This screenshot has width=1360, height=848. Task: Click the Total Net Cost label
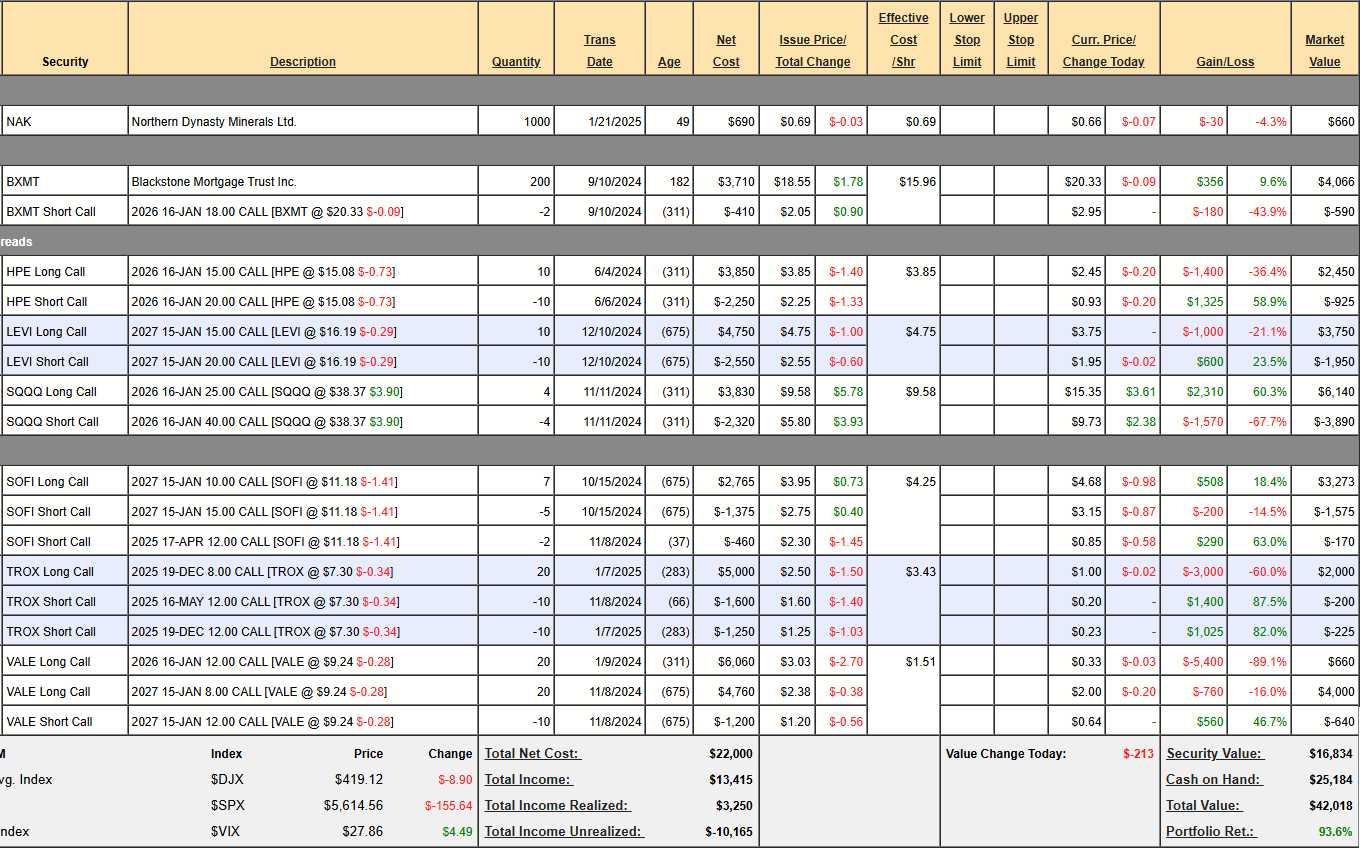(532, 754)
